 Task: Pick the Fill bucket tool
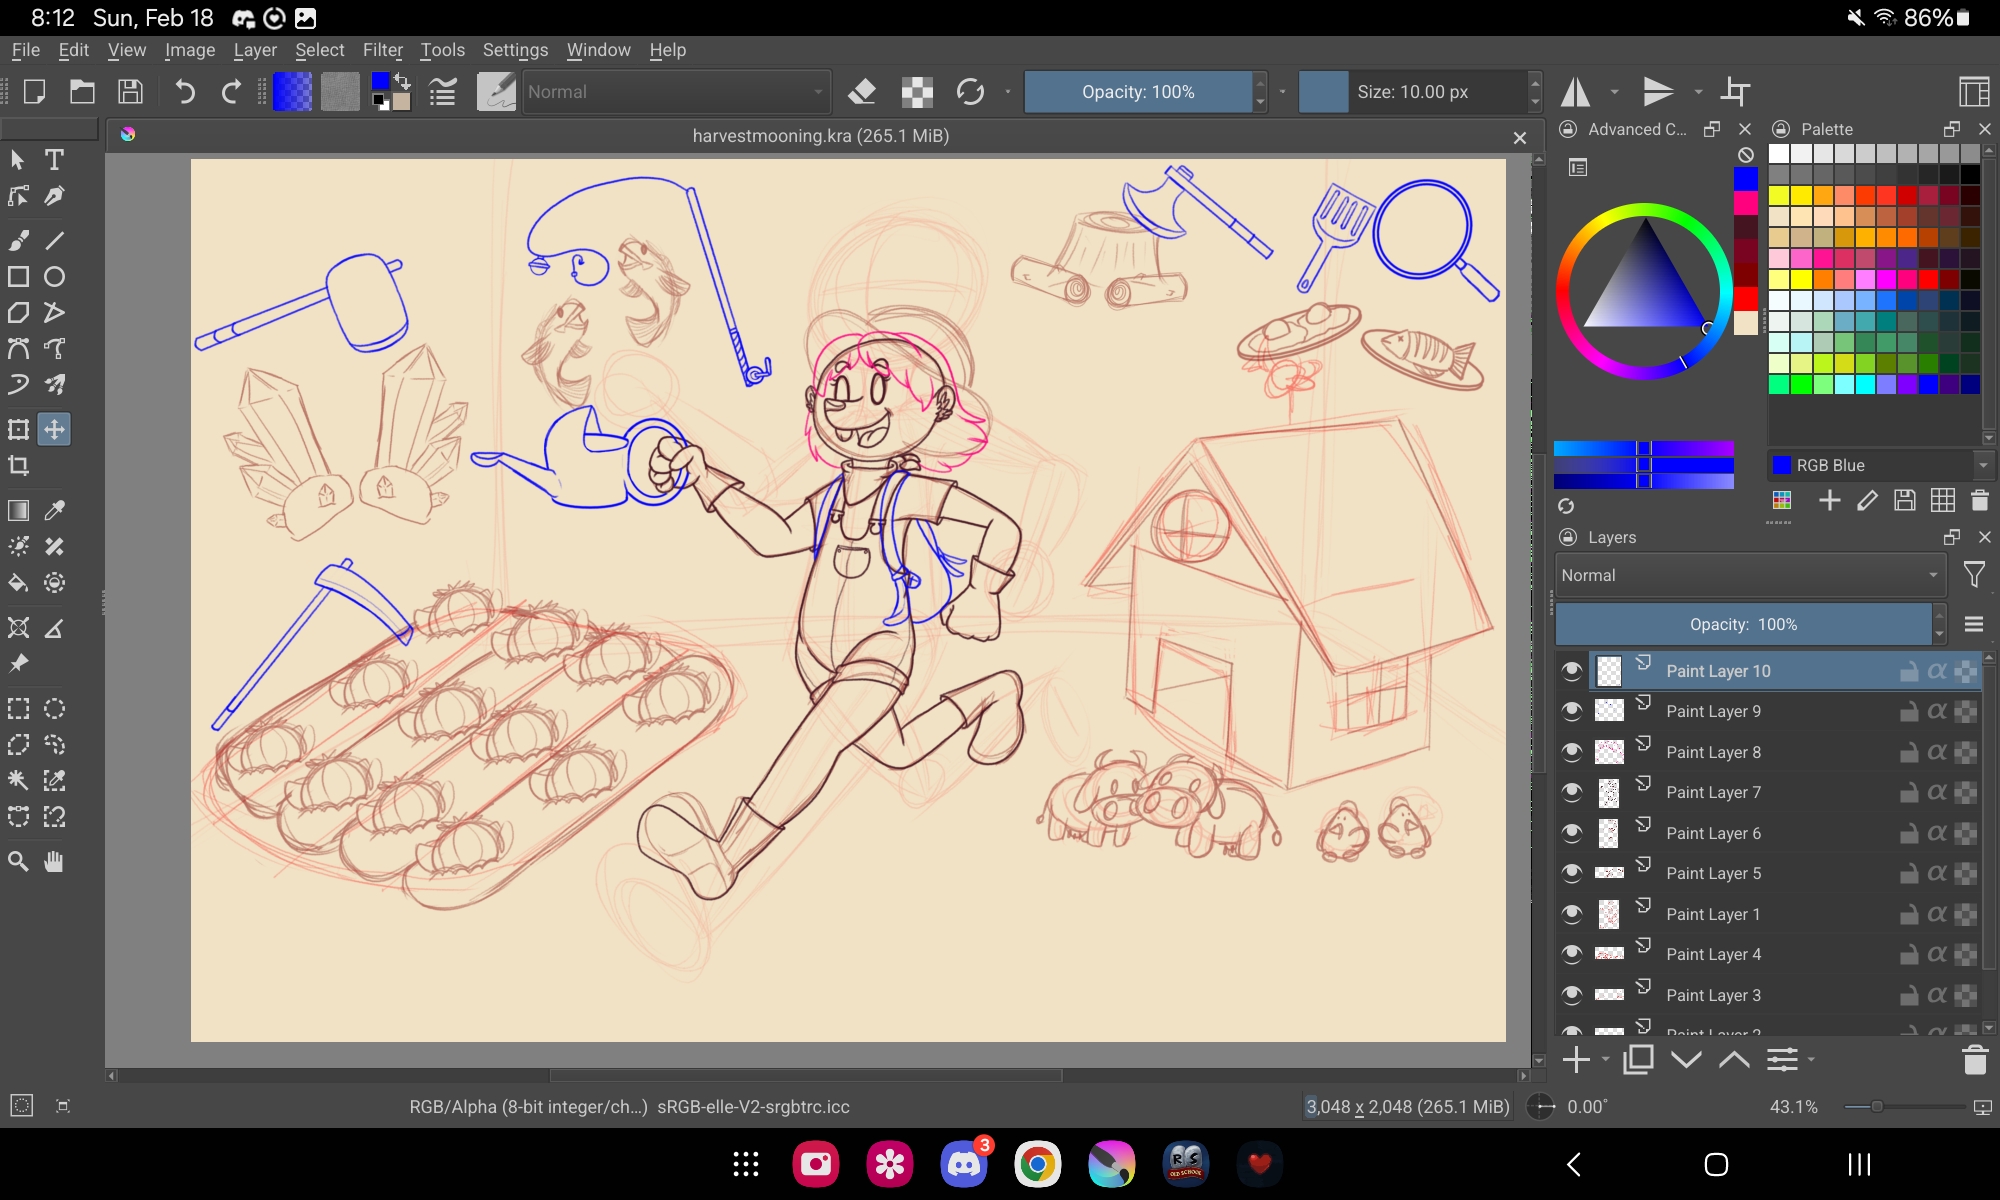[18, 583]
